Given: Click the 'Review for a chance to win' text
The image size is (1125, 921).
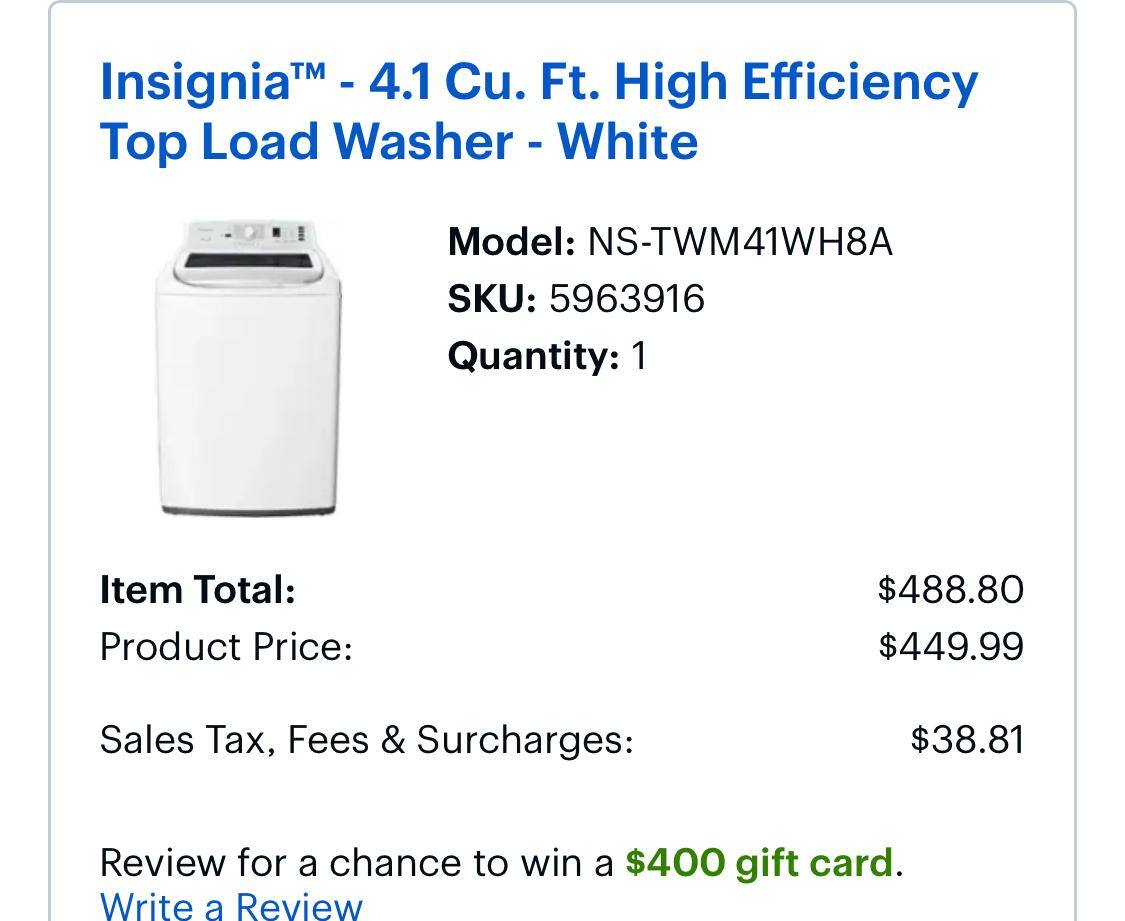Looking at the screenshot, I should coord(356,862).
